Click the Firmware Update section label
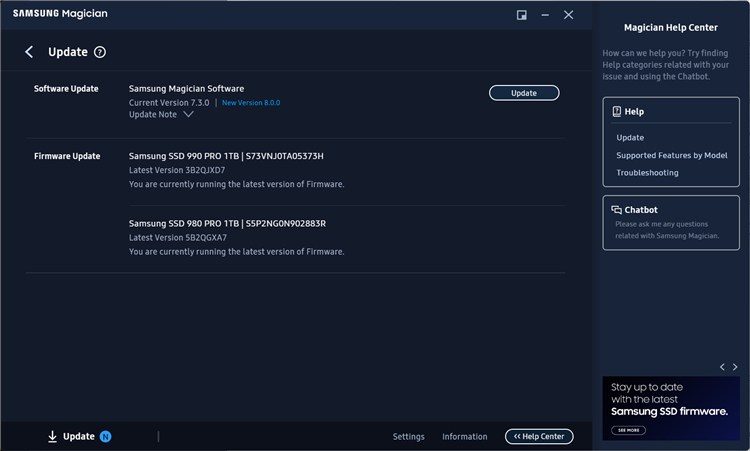Viewport: 750px width, 451px height. (x=67, y=156)
